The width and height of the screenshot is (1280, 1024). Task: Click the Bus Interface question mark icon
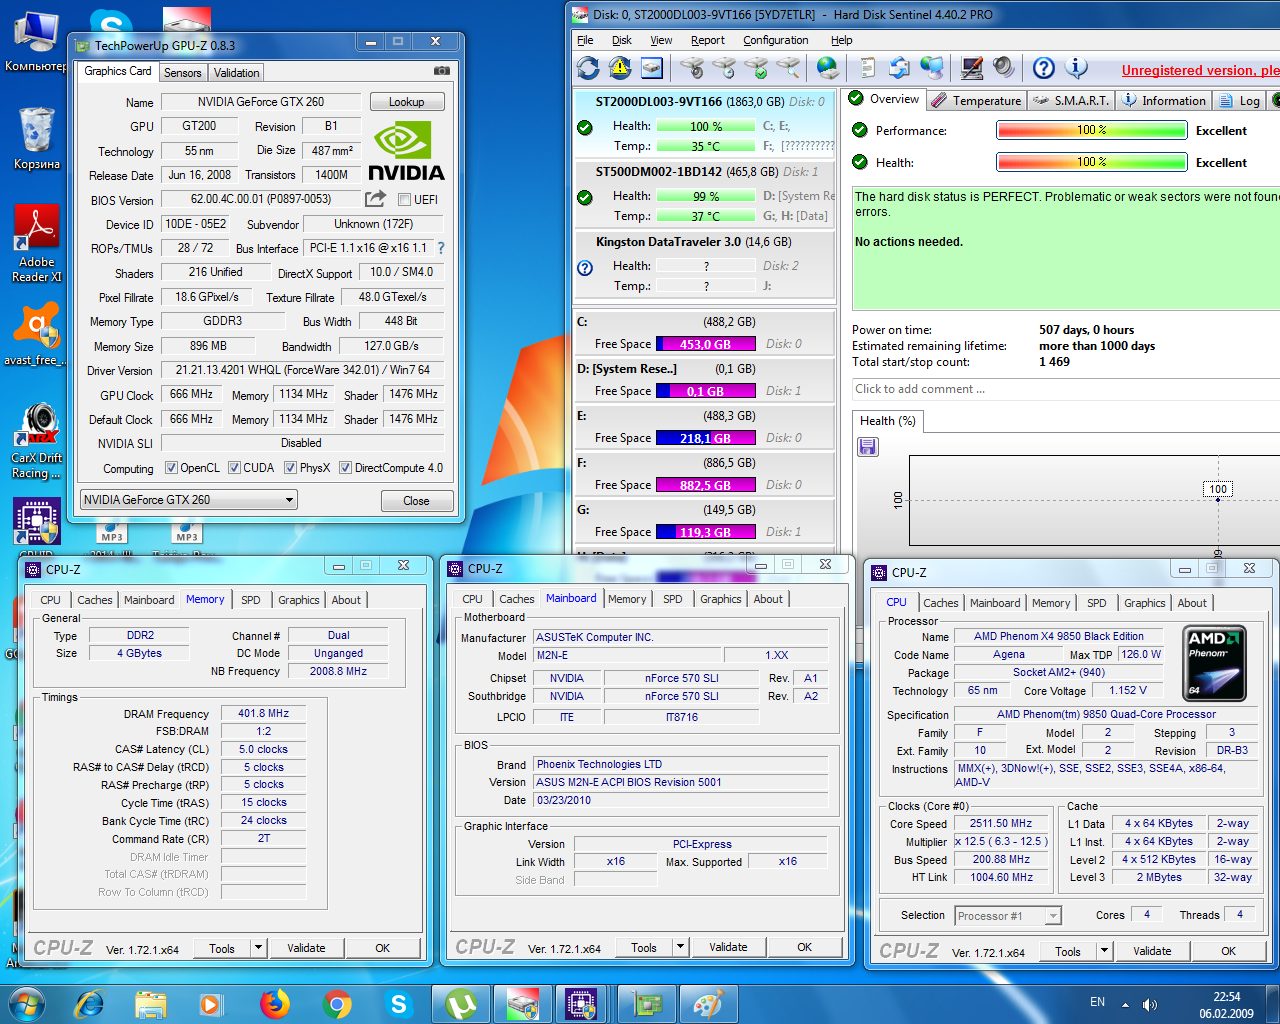[441, 248]
